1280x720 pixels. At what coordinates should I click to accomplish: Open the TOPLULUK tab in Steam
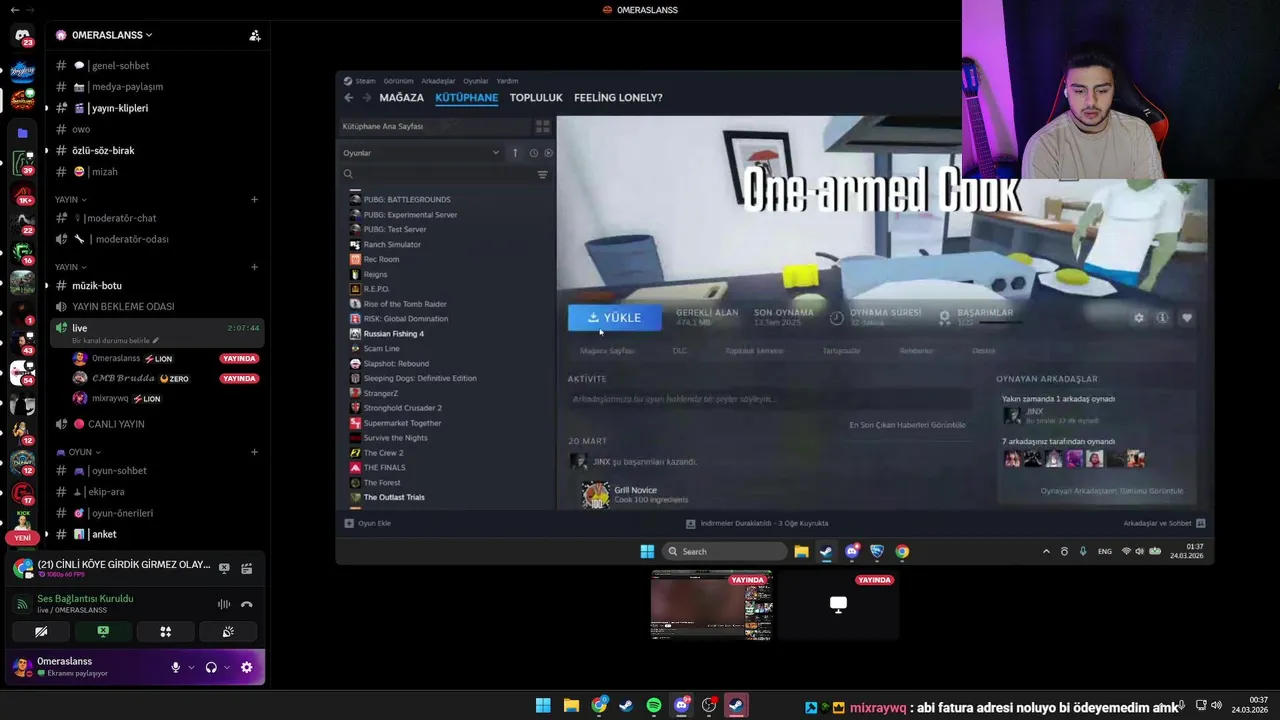pos(536,97)
